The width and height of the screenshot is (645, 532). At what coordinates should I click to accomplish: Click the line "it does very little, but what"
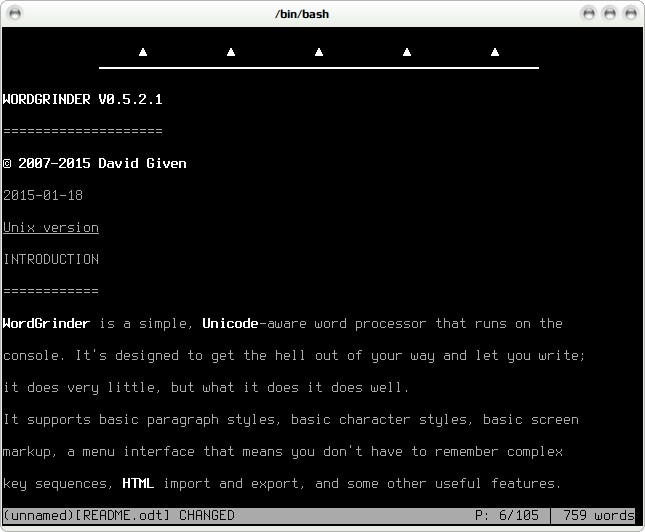tap(206, 388)
